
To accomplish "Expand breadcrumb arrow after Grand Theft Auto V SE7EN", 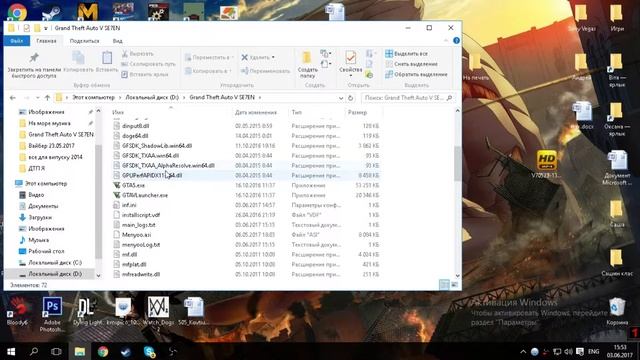I will tap(260, 98).
